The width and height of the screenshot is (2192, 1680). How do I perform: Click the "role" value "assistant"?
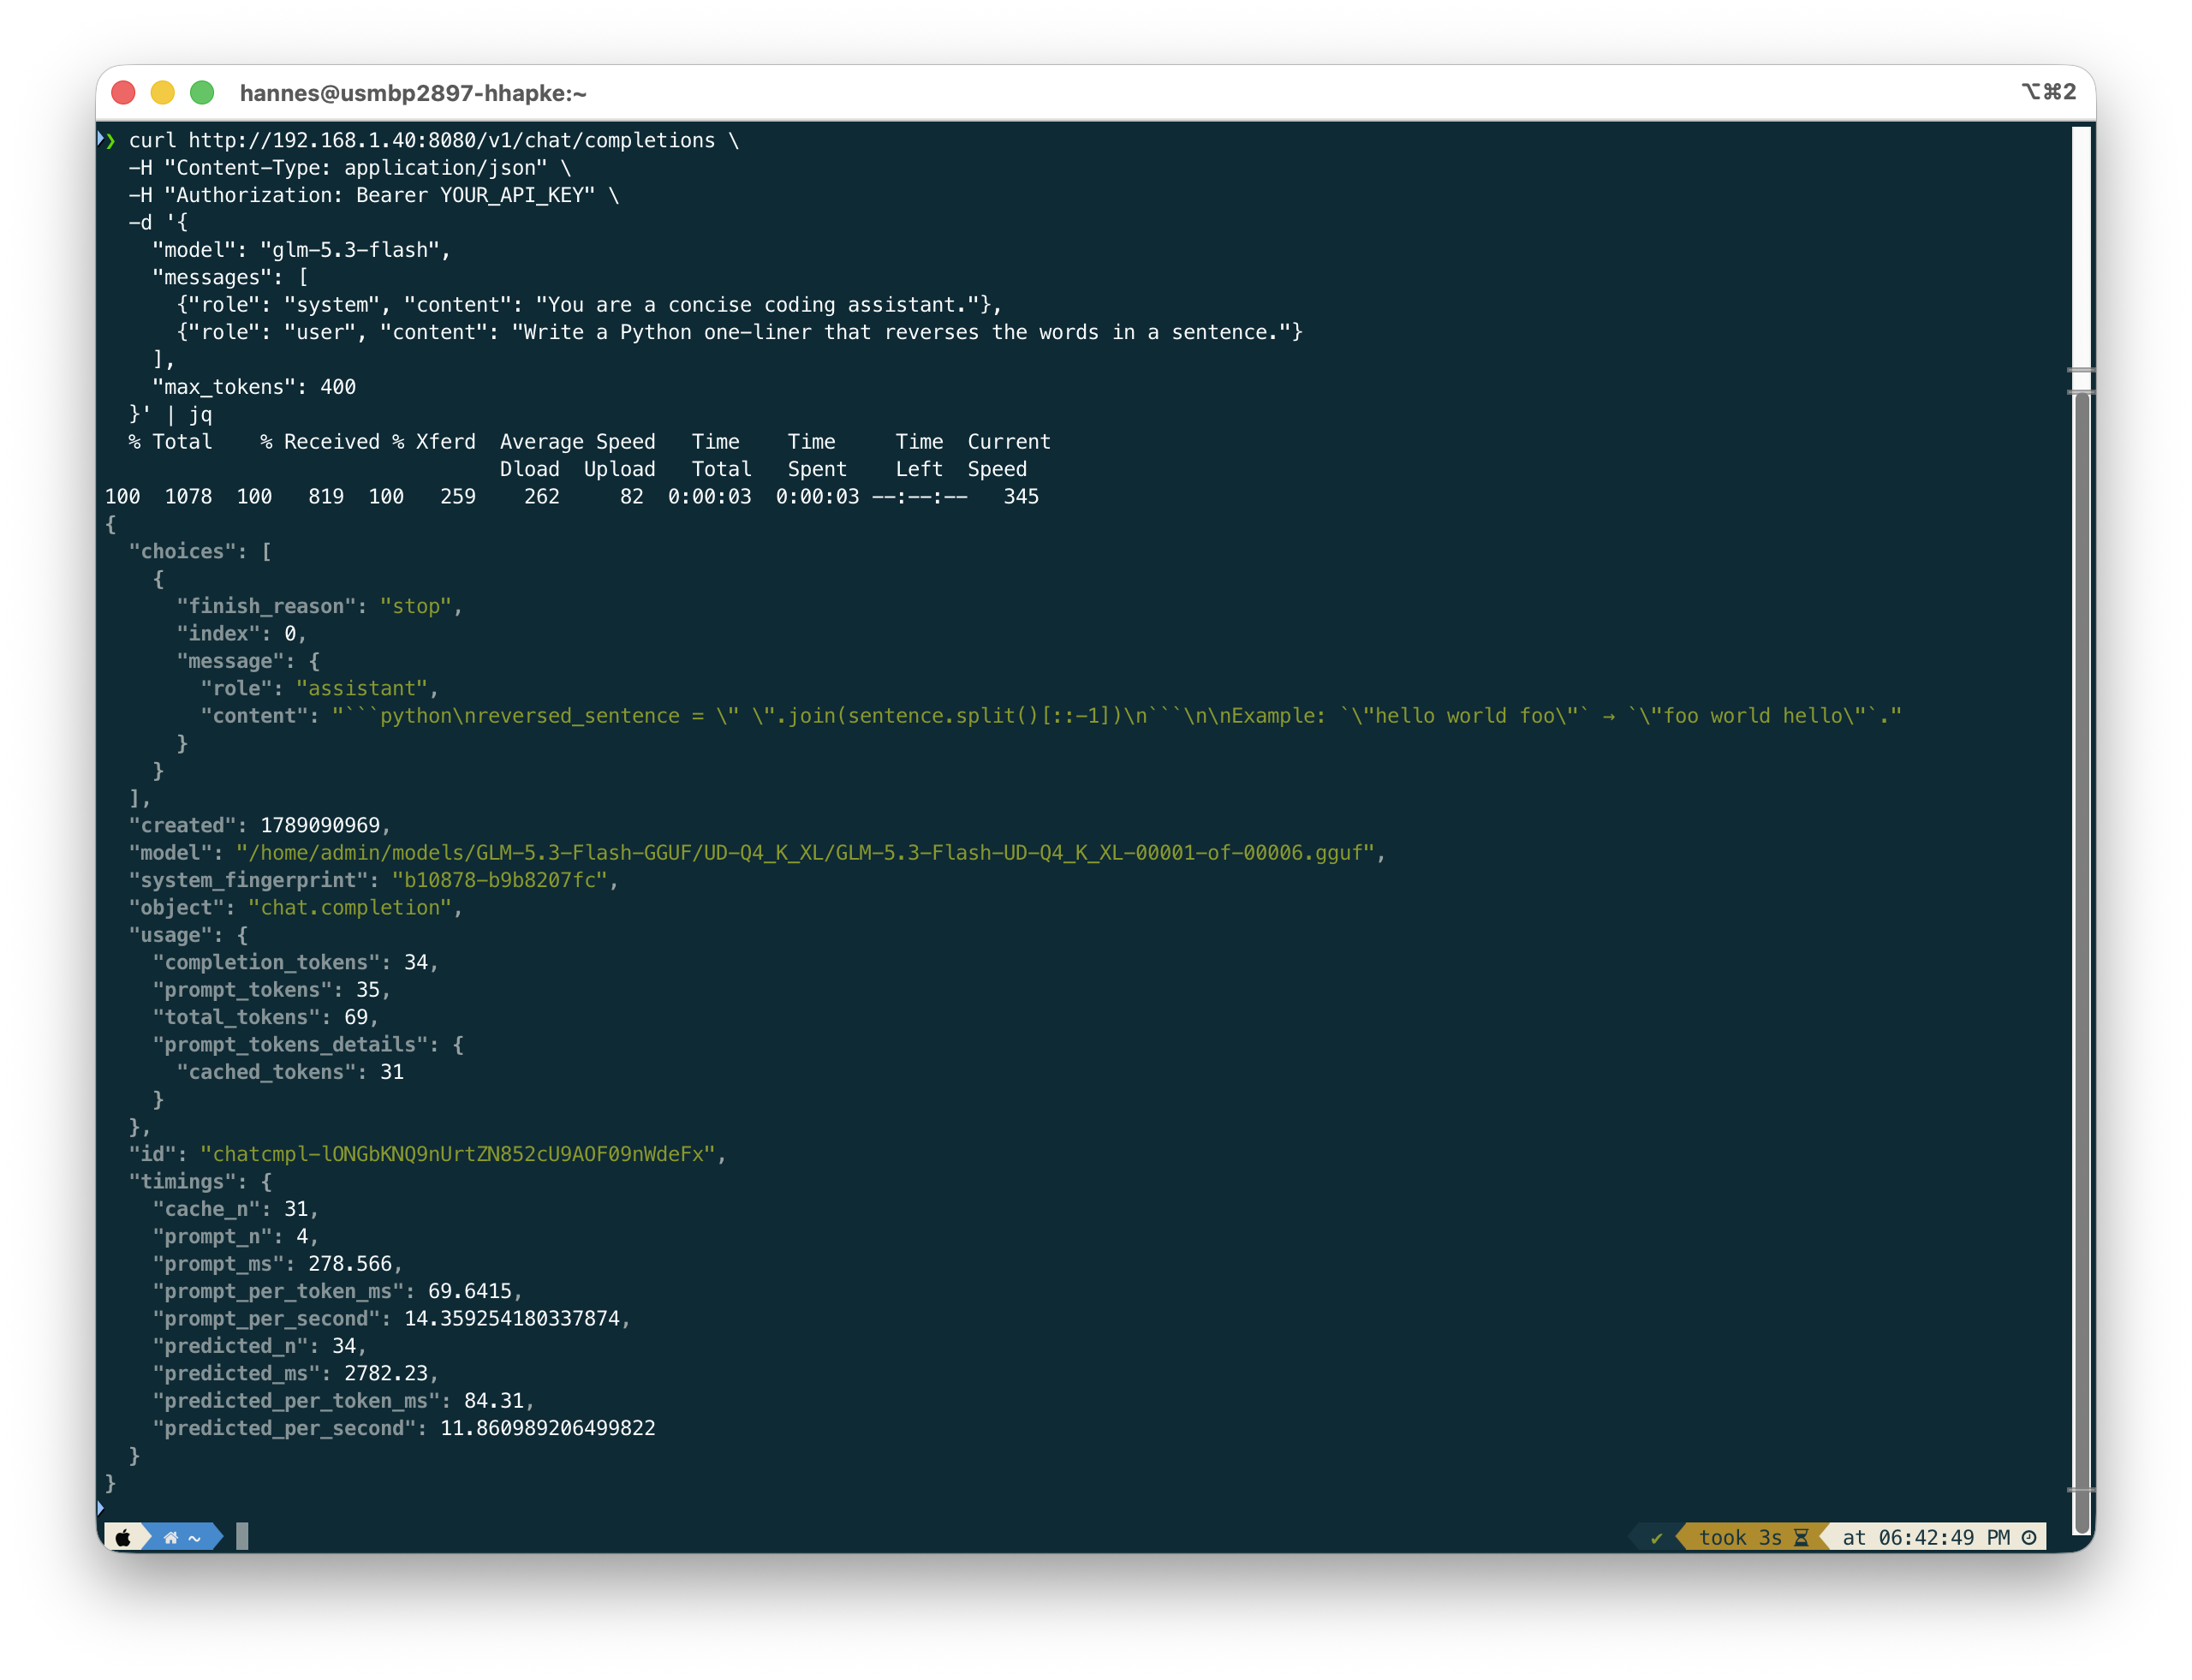pos(362,689)
